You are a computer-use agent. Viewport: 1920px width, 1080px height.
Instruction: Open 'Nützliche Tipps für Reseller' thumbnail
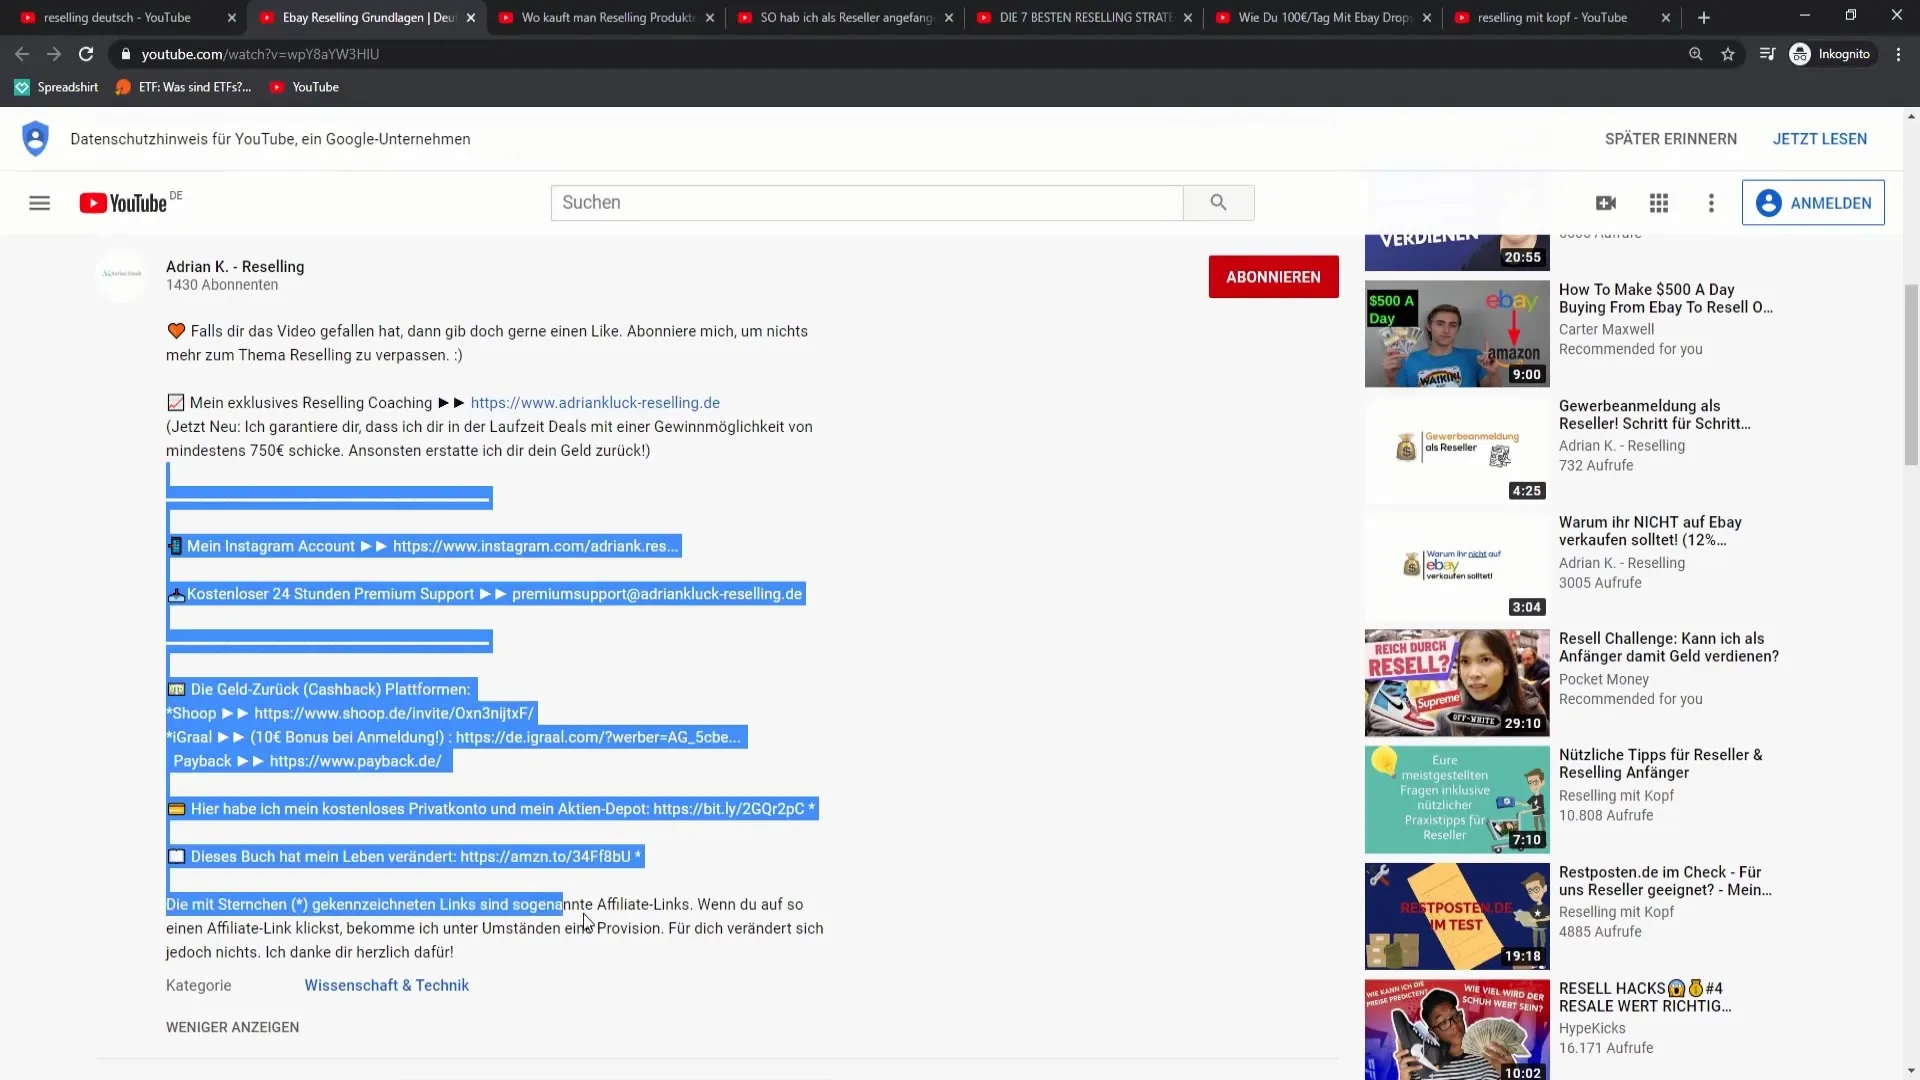1457,800
